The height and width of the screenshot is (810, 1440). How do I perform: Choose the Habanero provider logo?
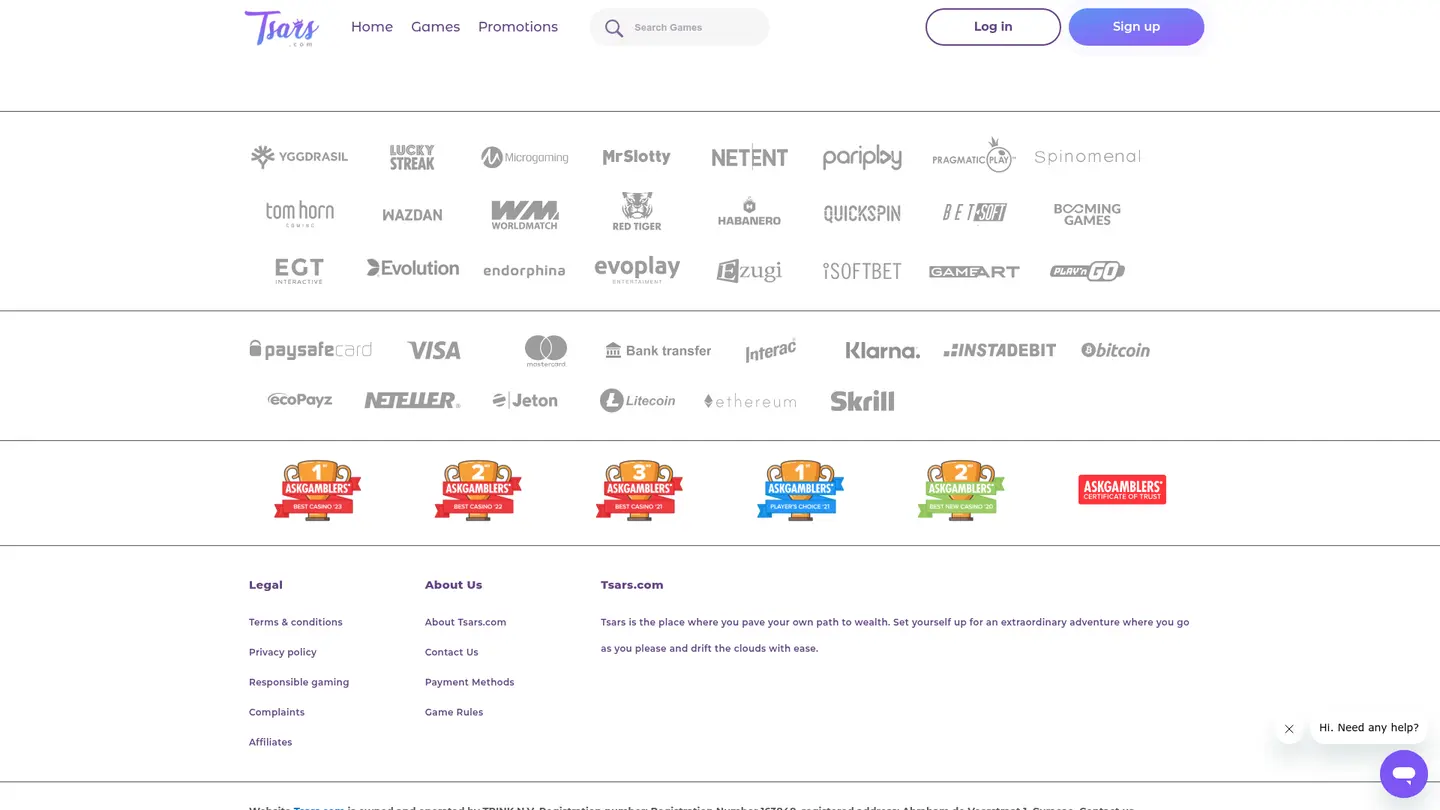coord(749,212)
